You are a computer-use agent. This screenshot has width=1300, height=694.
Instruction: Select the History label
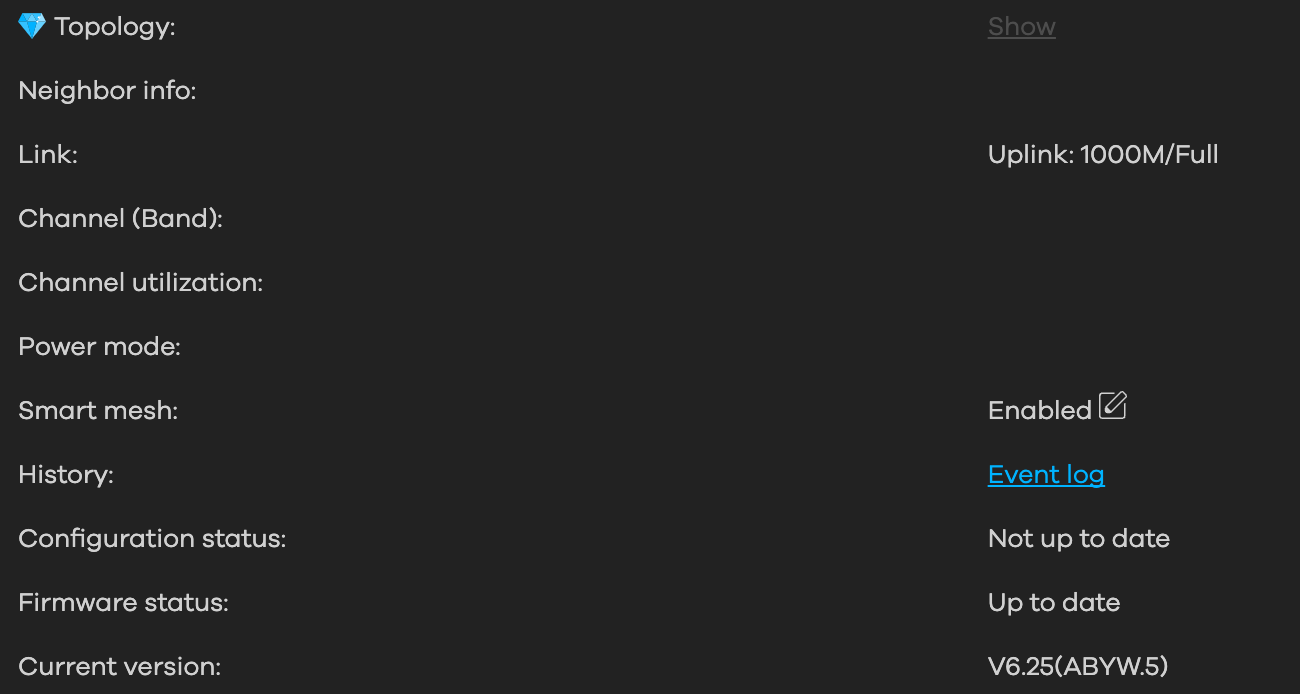66,475
